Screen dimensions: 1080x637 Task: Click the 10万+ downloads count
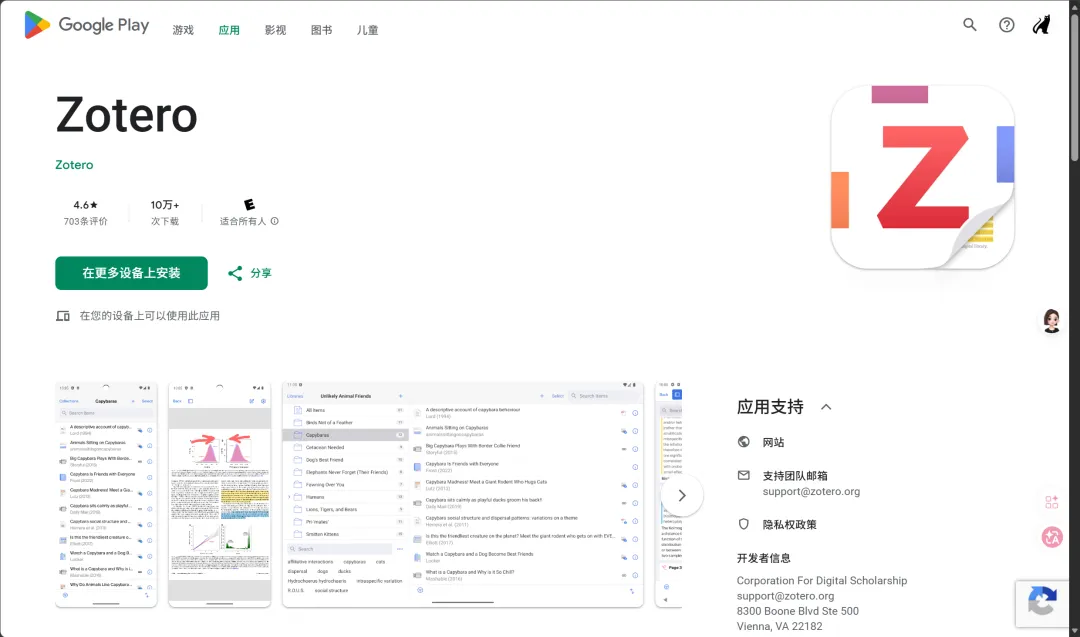(165, 205)
